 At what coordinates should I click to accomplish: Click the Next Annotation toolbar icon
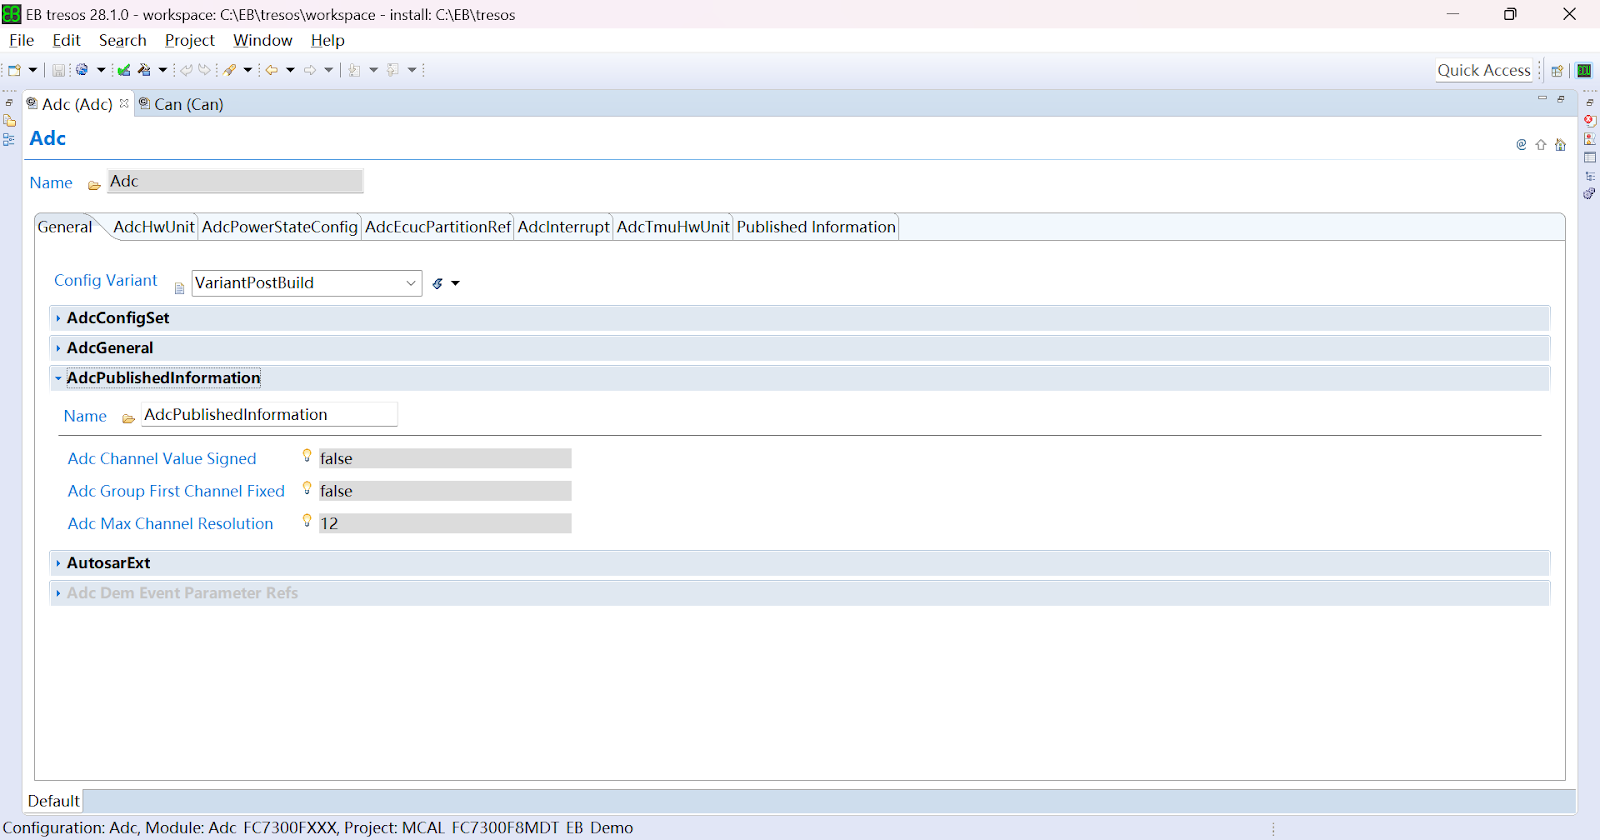[354, 70]
